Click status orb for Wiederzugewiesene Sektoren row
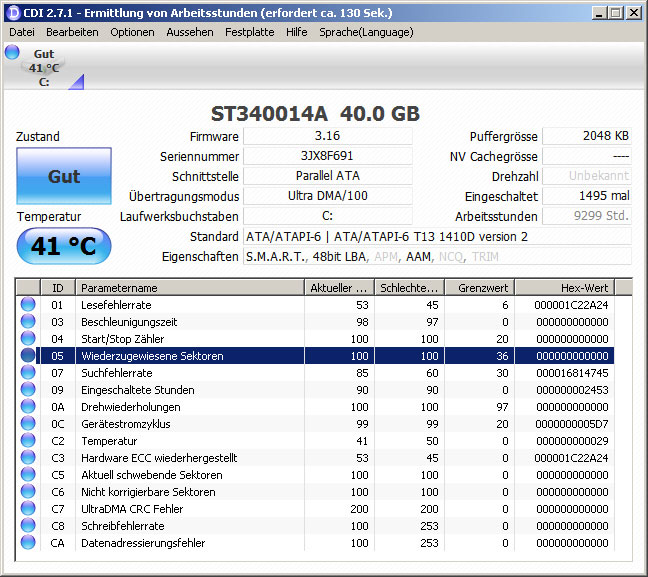 (x=28, y=355)
